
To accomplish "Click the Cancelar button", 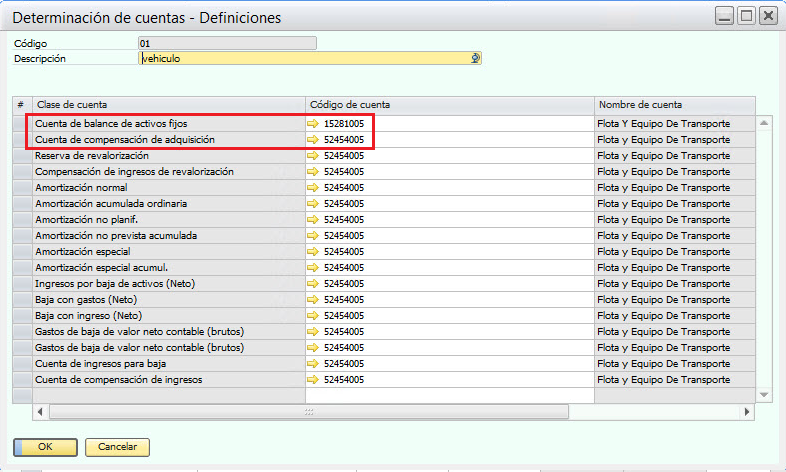I will click(117, 447).
